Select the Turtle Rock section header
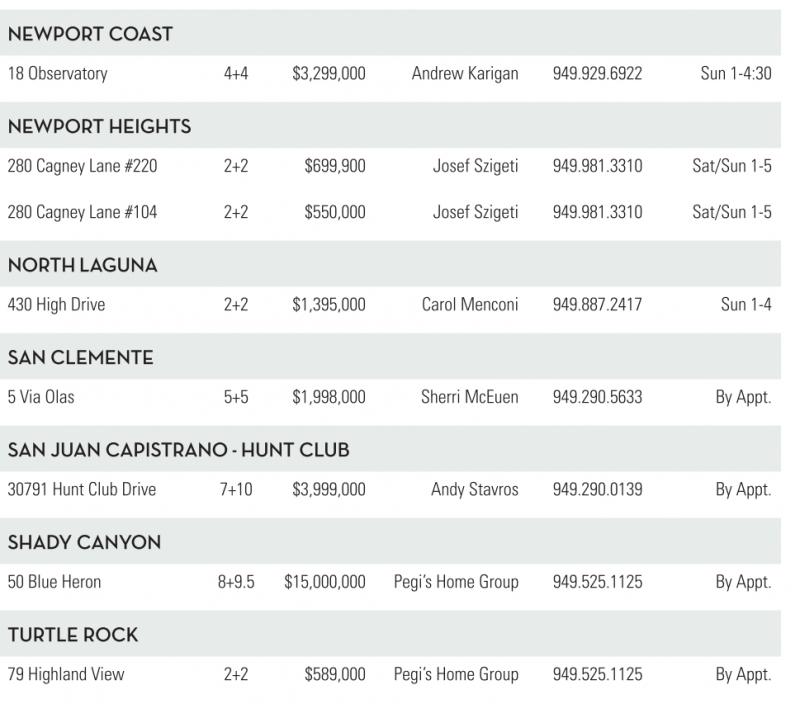The height and width of the screenshot is (704, 800). tap(73, 635)
